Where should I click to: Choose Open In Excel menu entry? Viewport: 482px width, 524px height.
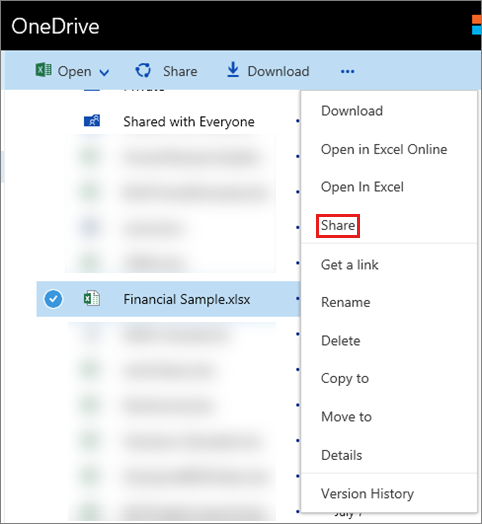tap(362, 187)
